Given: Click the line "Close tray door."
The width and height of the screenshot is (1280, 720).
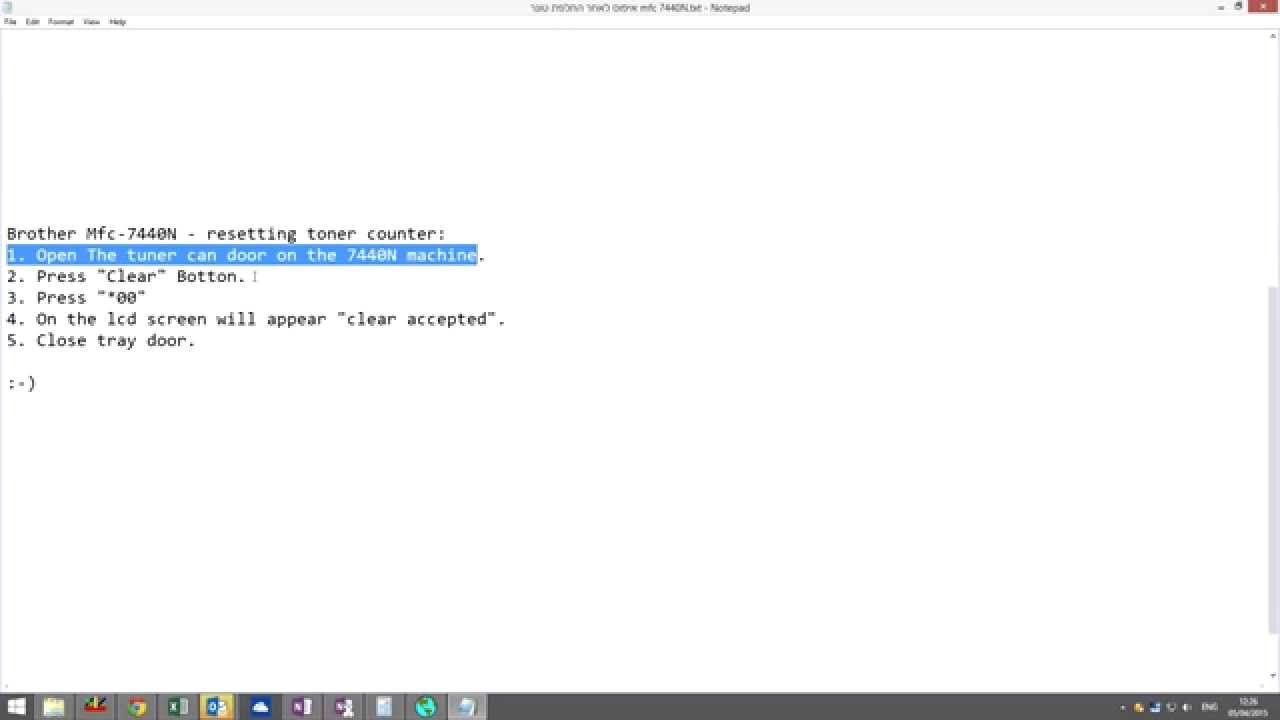Looking at the screenshot, I should (101, 341).
